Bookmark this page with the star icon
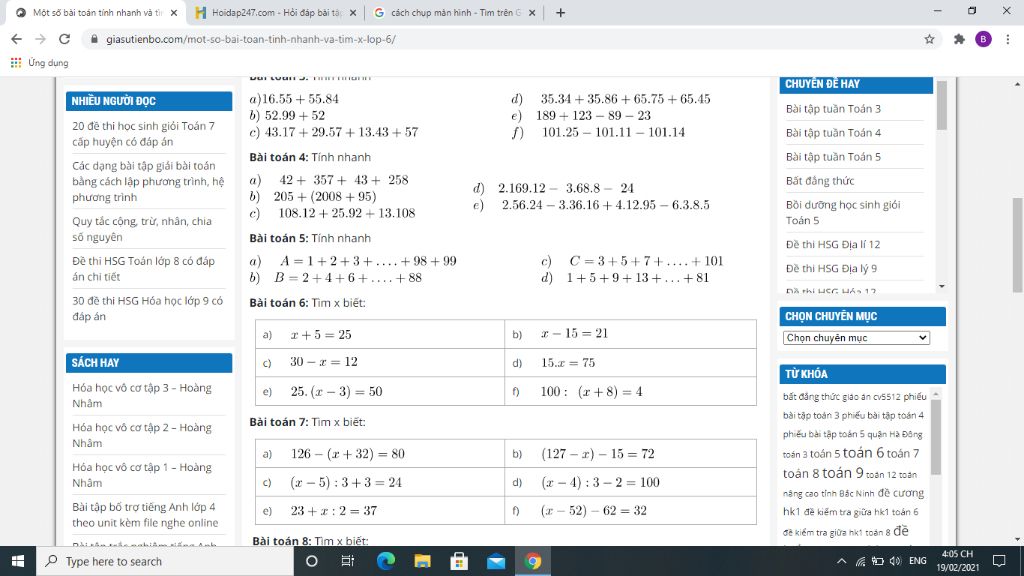The width and height of the screenshot is (1024, 576). point(929,39)
